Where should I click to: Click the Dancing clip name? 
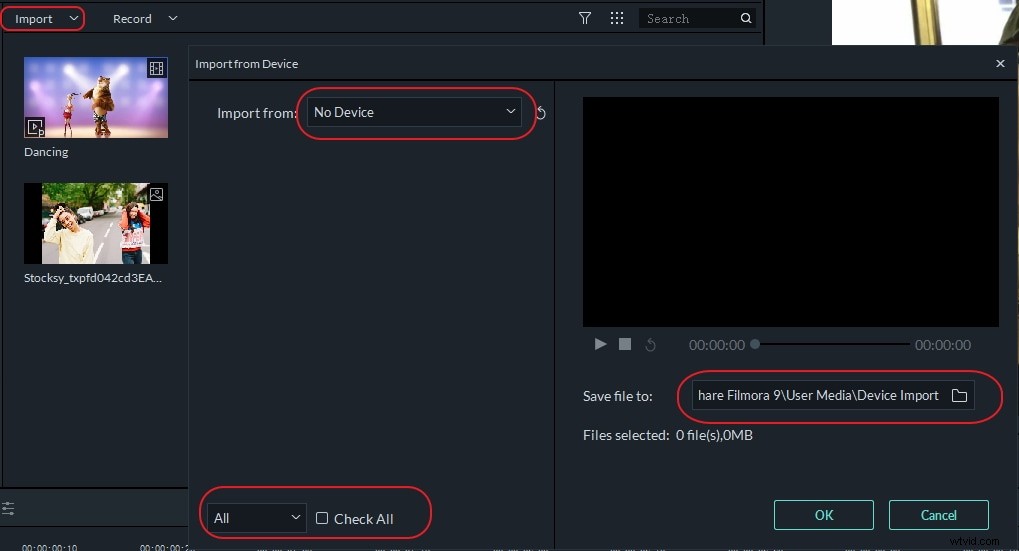tap(46, 151)
